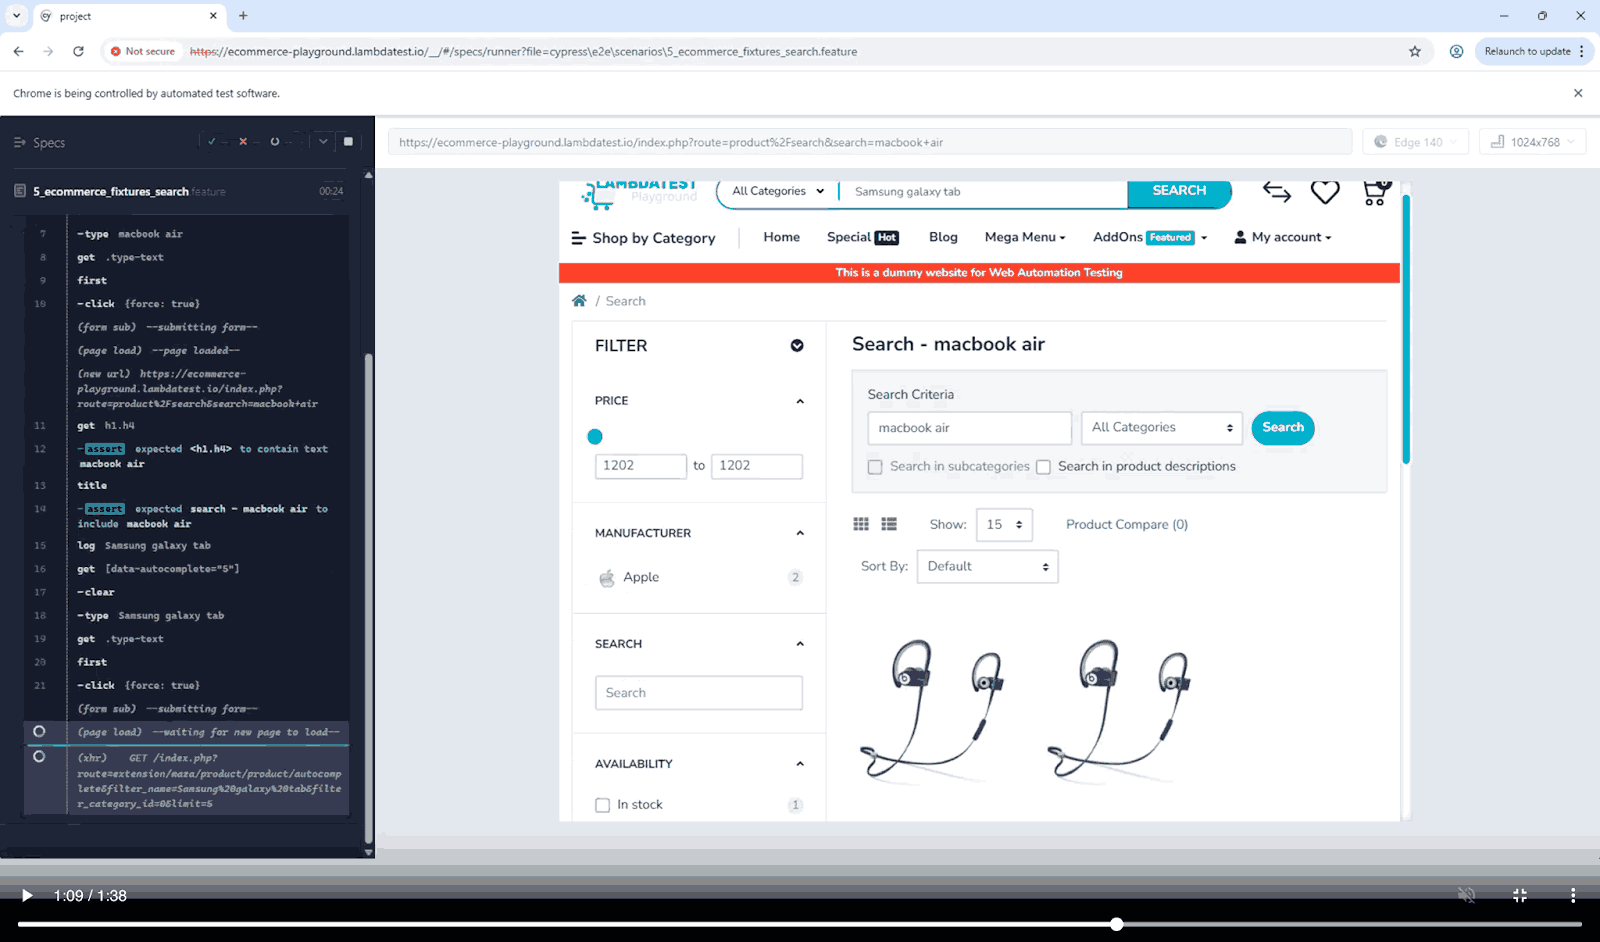The height and width of the screenshot is (942, 1600).
Task: Click the blue Search criteria button
Action: pos(1282,428)
